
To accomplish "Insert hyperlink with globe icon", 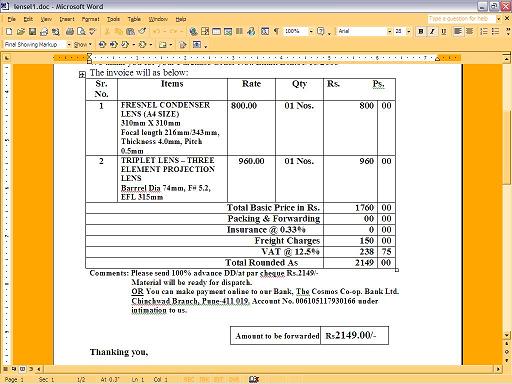I will tap(193, 31).
